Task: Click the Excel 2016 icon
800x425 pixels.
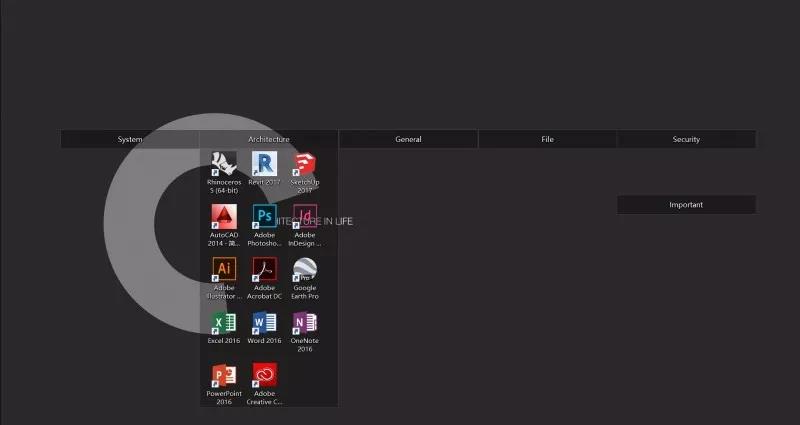Action: [223, 323]
